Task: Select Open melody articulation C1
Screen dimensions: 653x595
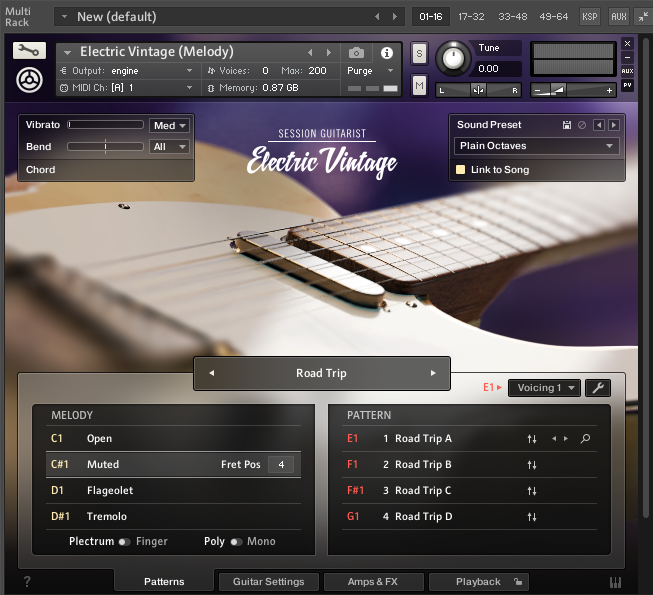Action: click(x=173, y=438)
